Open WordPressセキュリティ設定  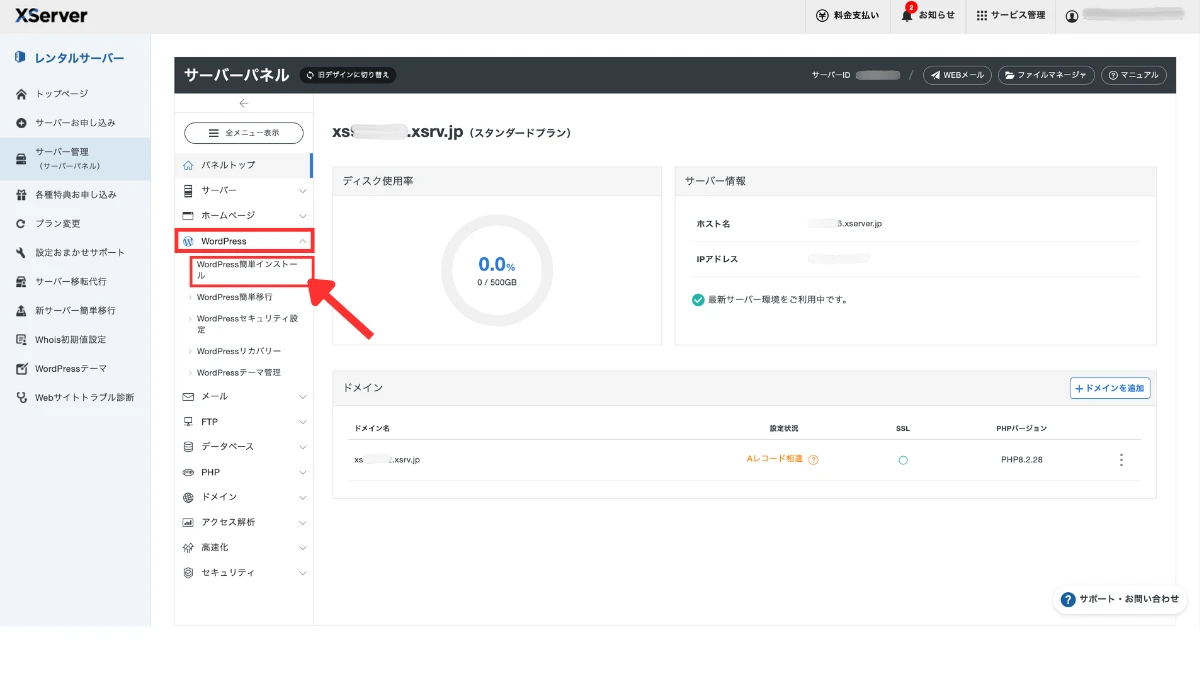coord(247,324)
